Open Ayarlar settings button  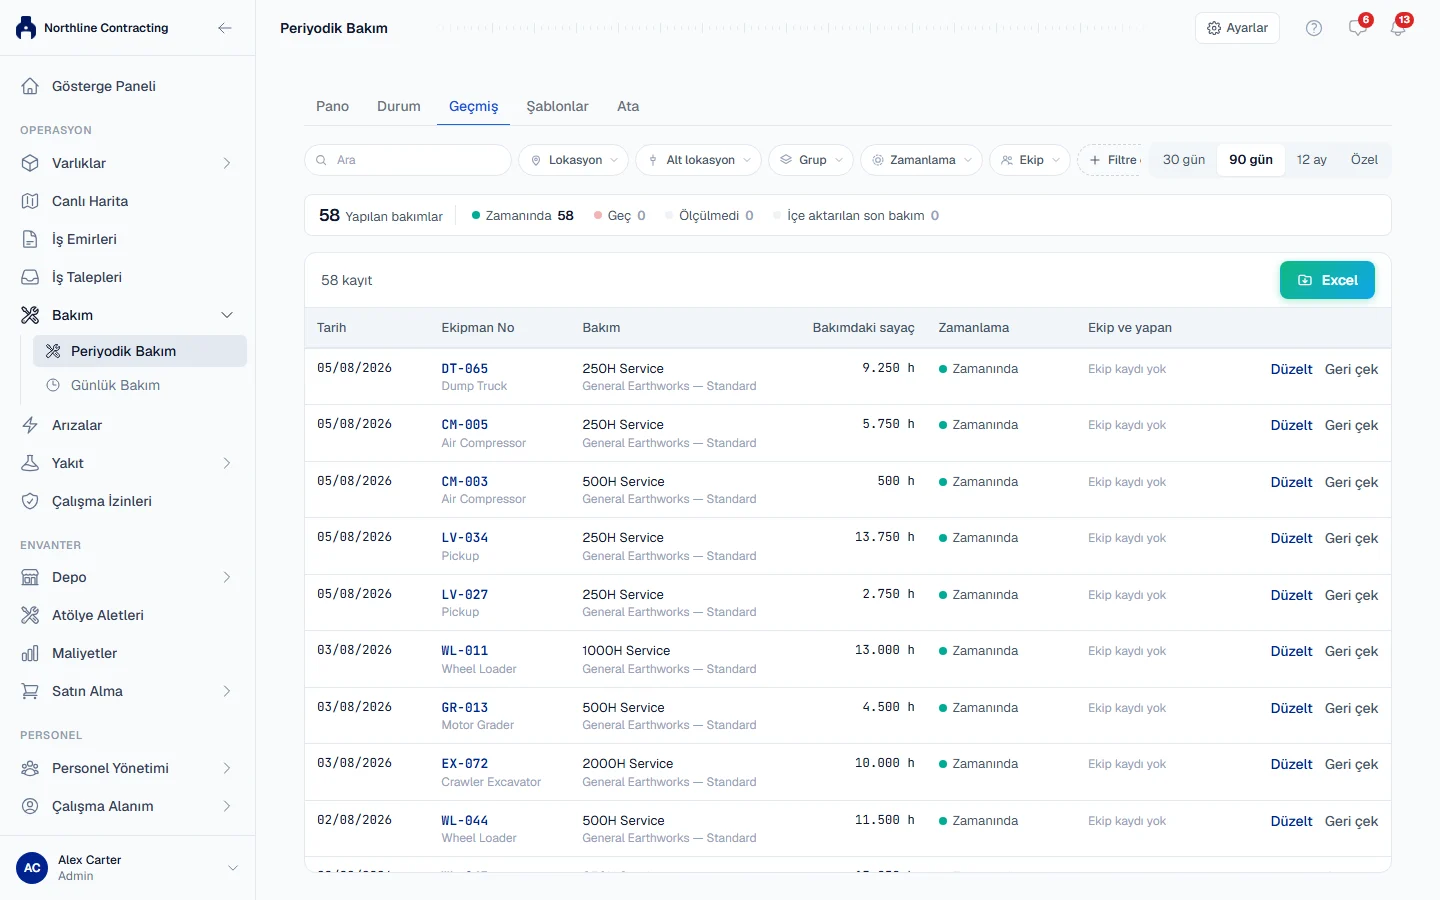1237,28
